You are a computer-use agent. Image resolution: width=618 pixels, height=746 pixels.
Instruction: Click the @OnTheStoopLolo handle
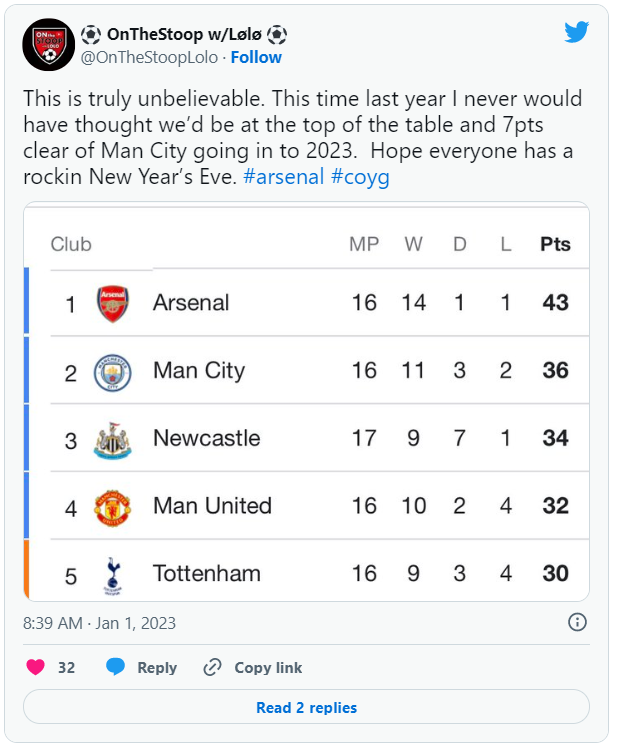coord(149,58)
